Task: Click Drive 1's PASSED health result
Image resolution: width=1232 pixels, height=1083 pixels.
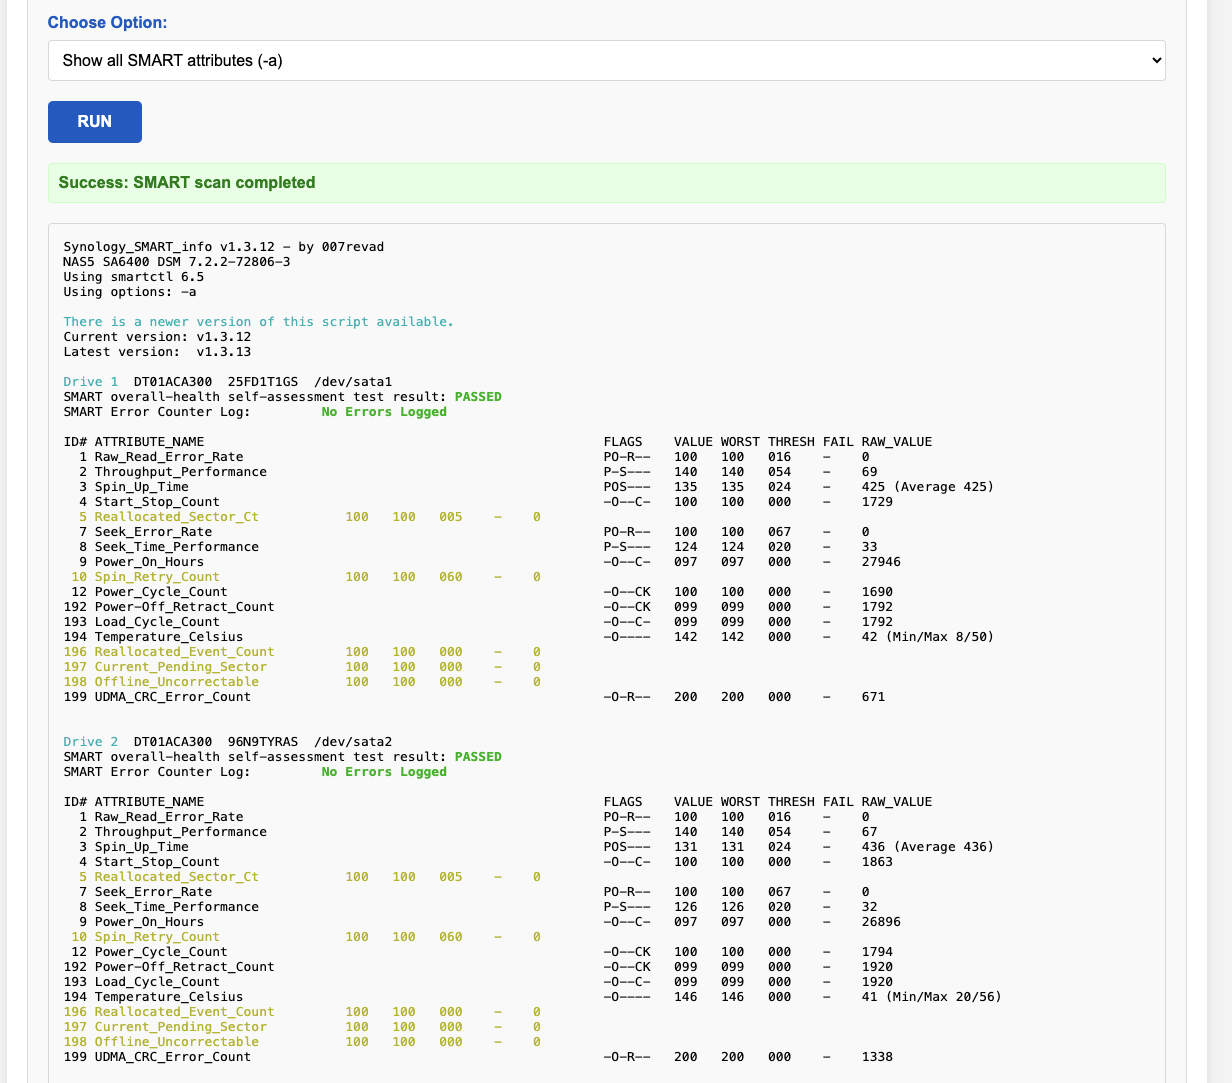Action: (478, 397)
